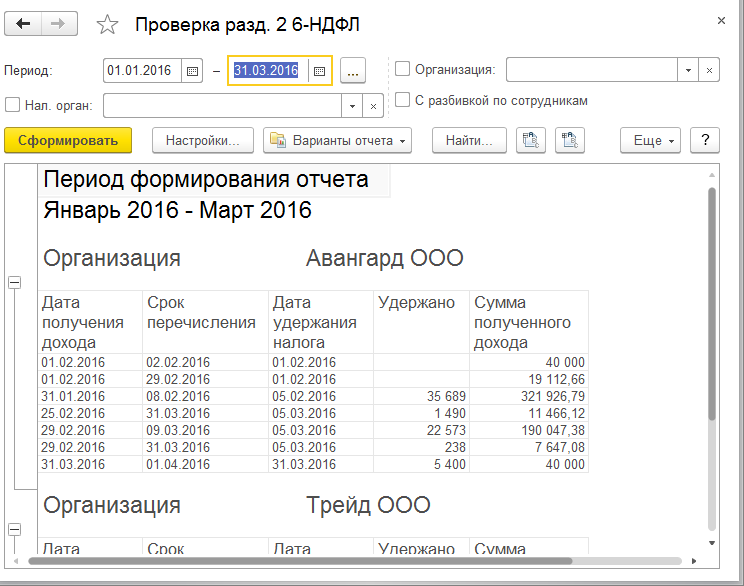
Task: Click the forward navigation arrow
Action: click(59, 24)
